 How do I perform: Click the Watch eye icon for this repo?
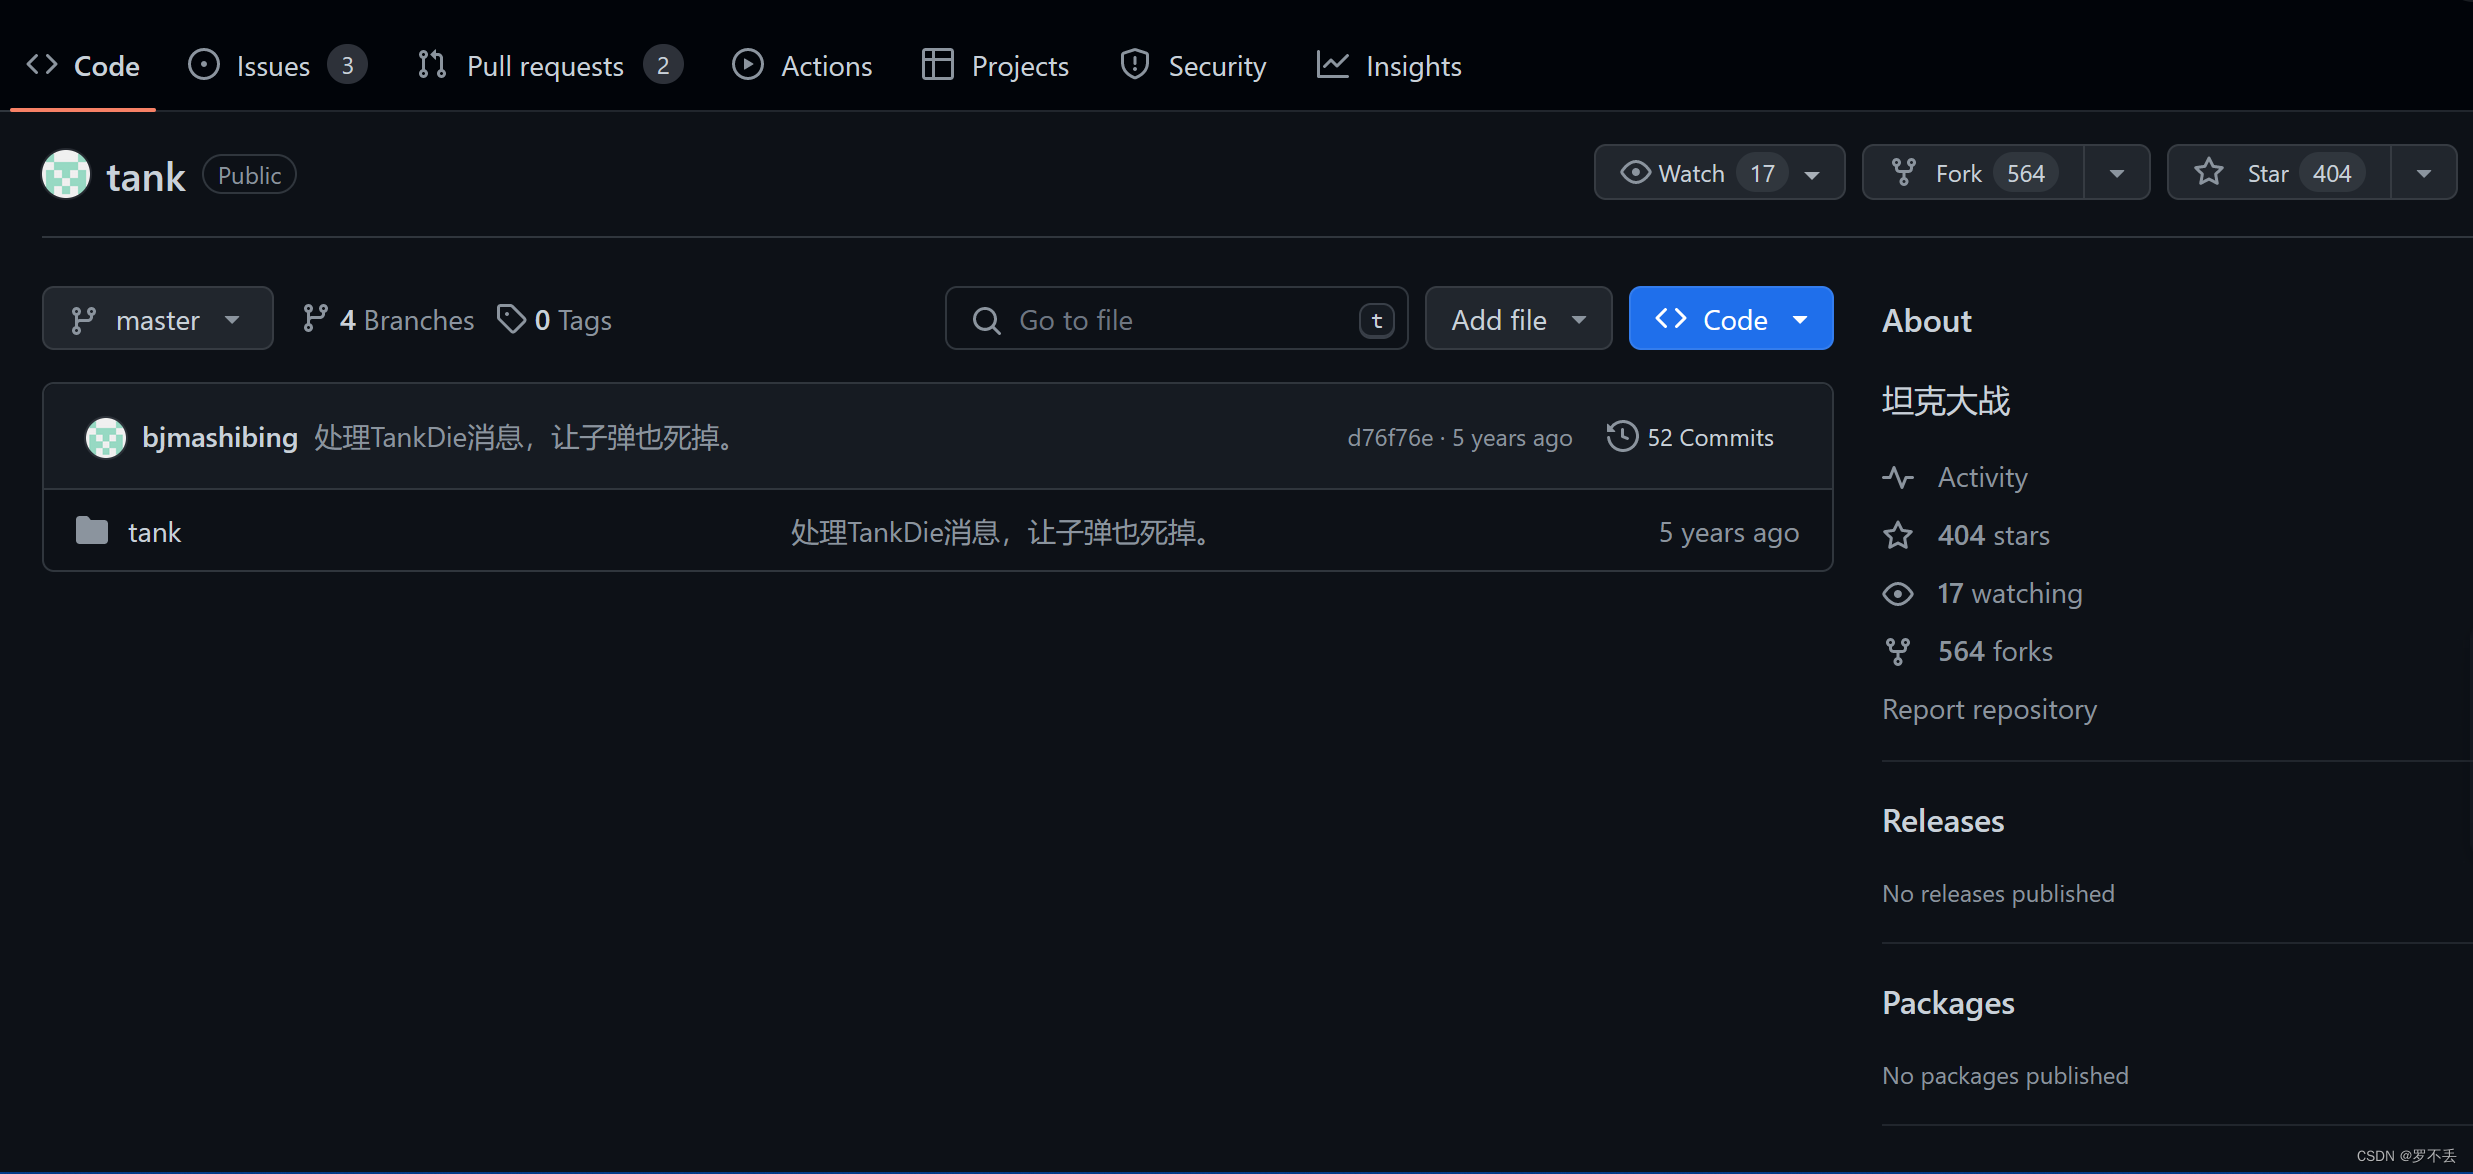pos(1636,172)
